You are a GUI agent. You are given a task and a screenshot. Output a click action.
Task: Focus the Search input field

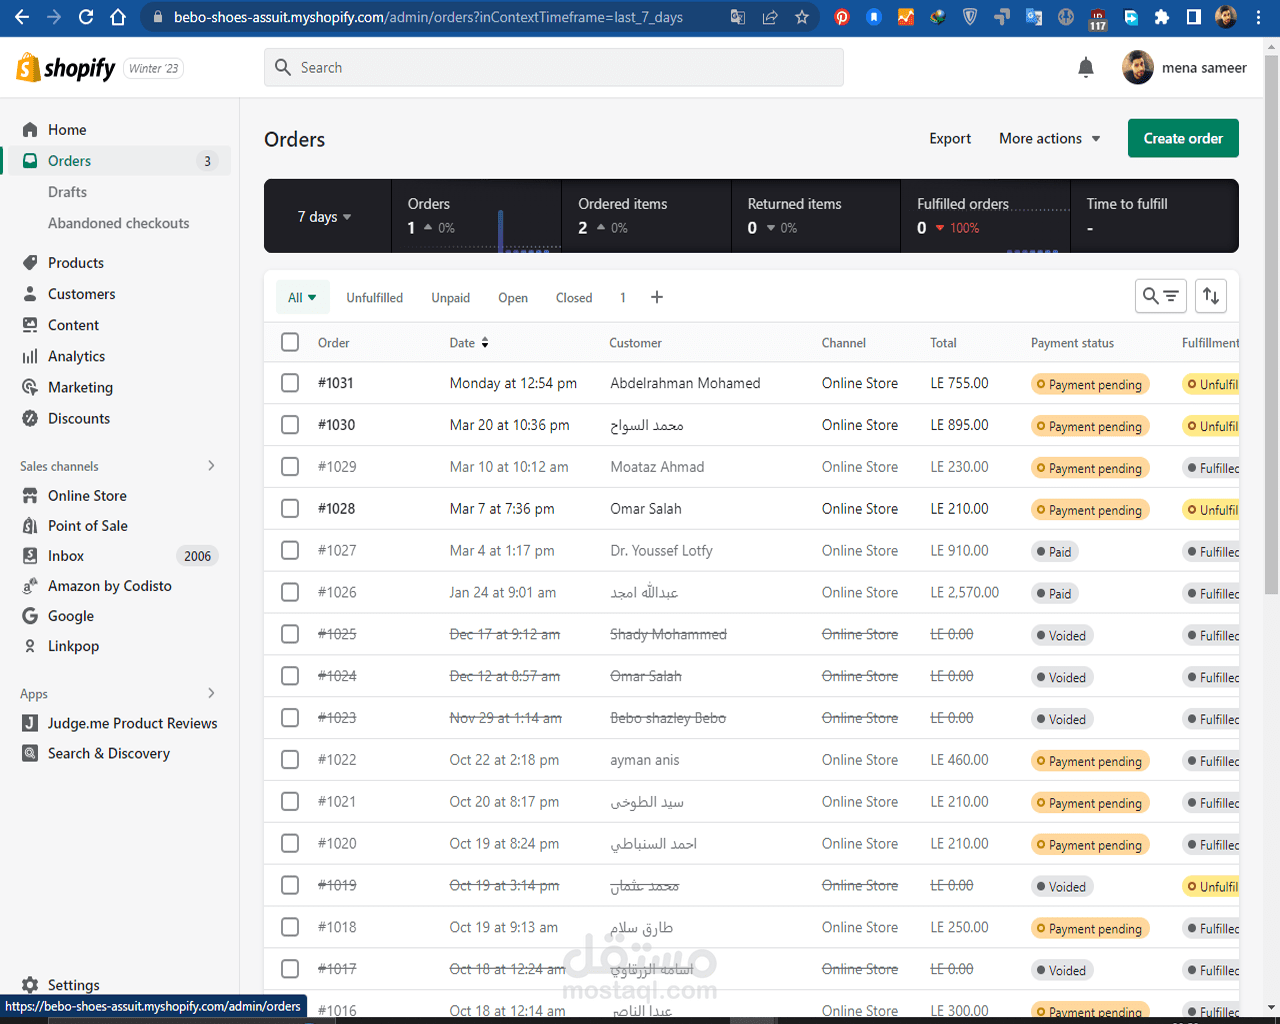click(x=553, y=68)
